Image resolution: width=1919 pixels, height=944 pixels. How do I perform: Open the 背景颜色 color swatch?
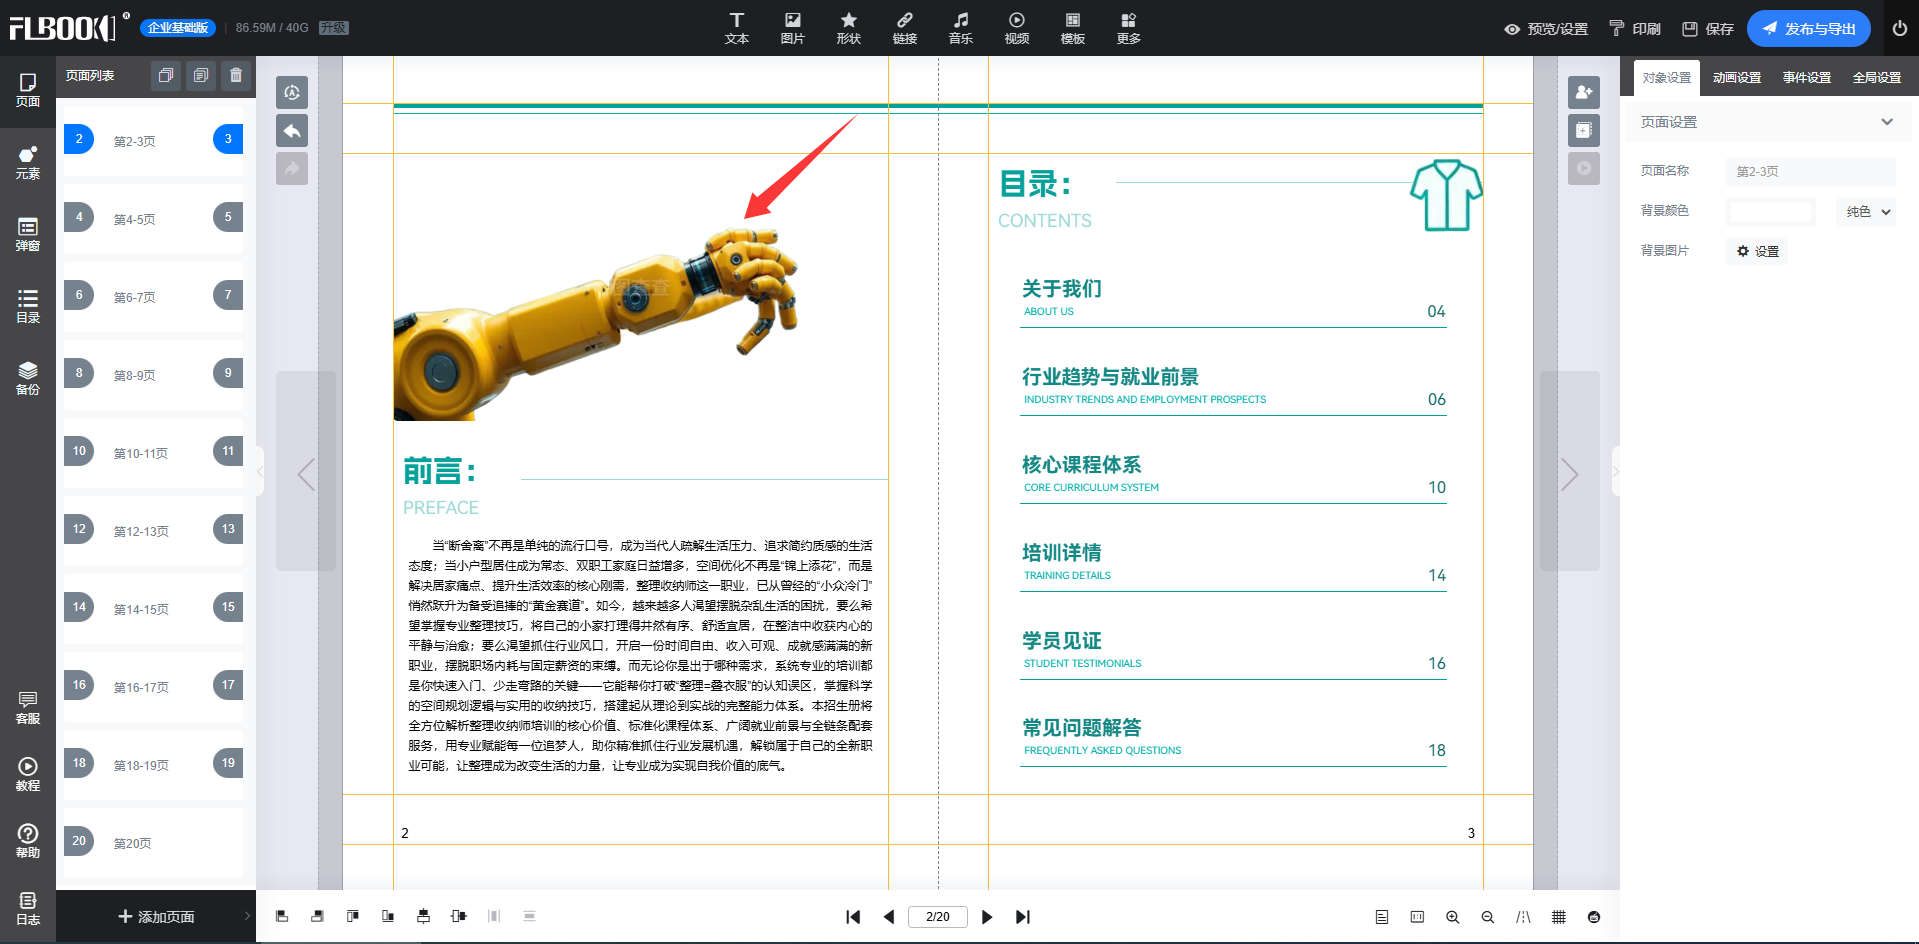point(1770,212)
